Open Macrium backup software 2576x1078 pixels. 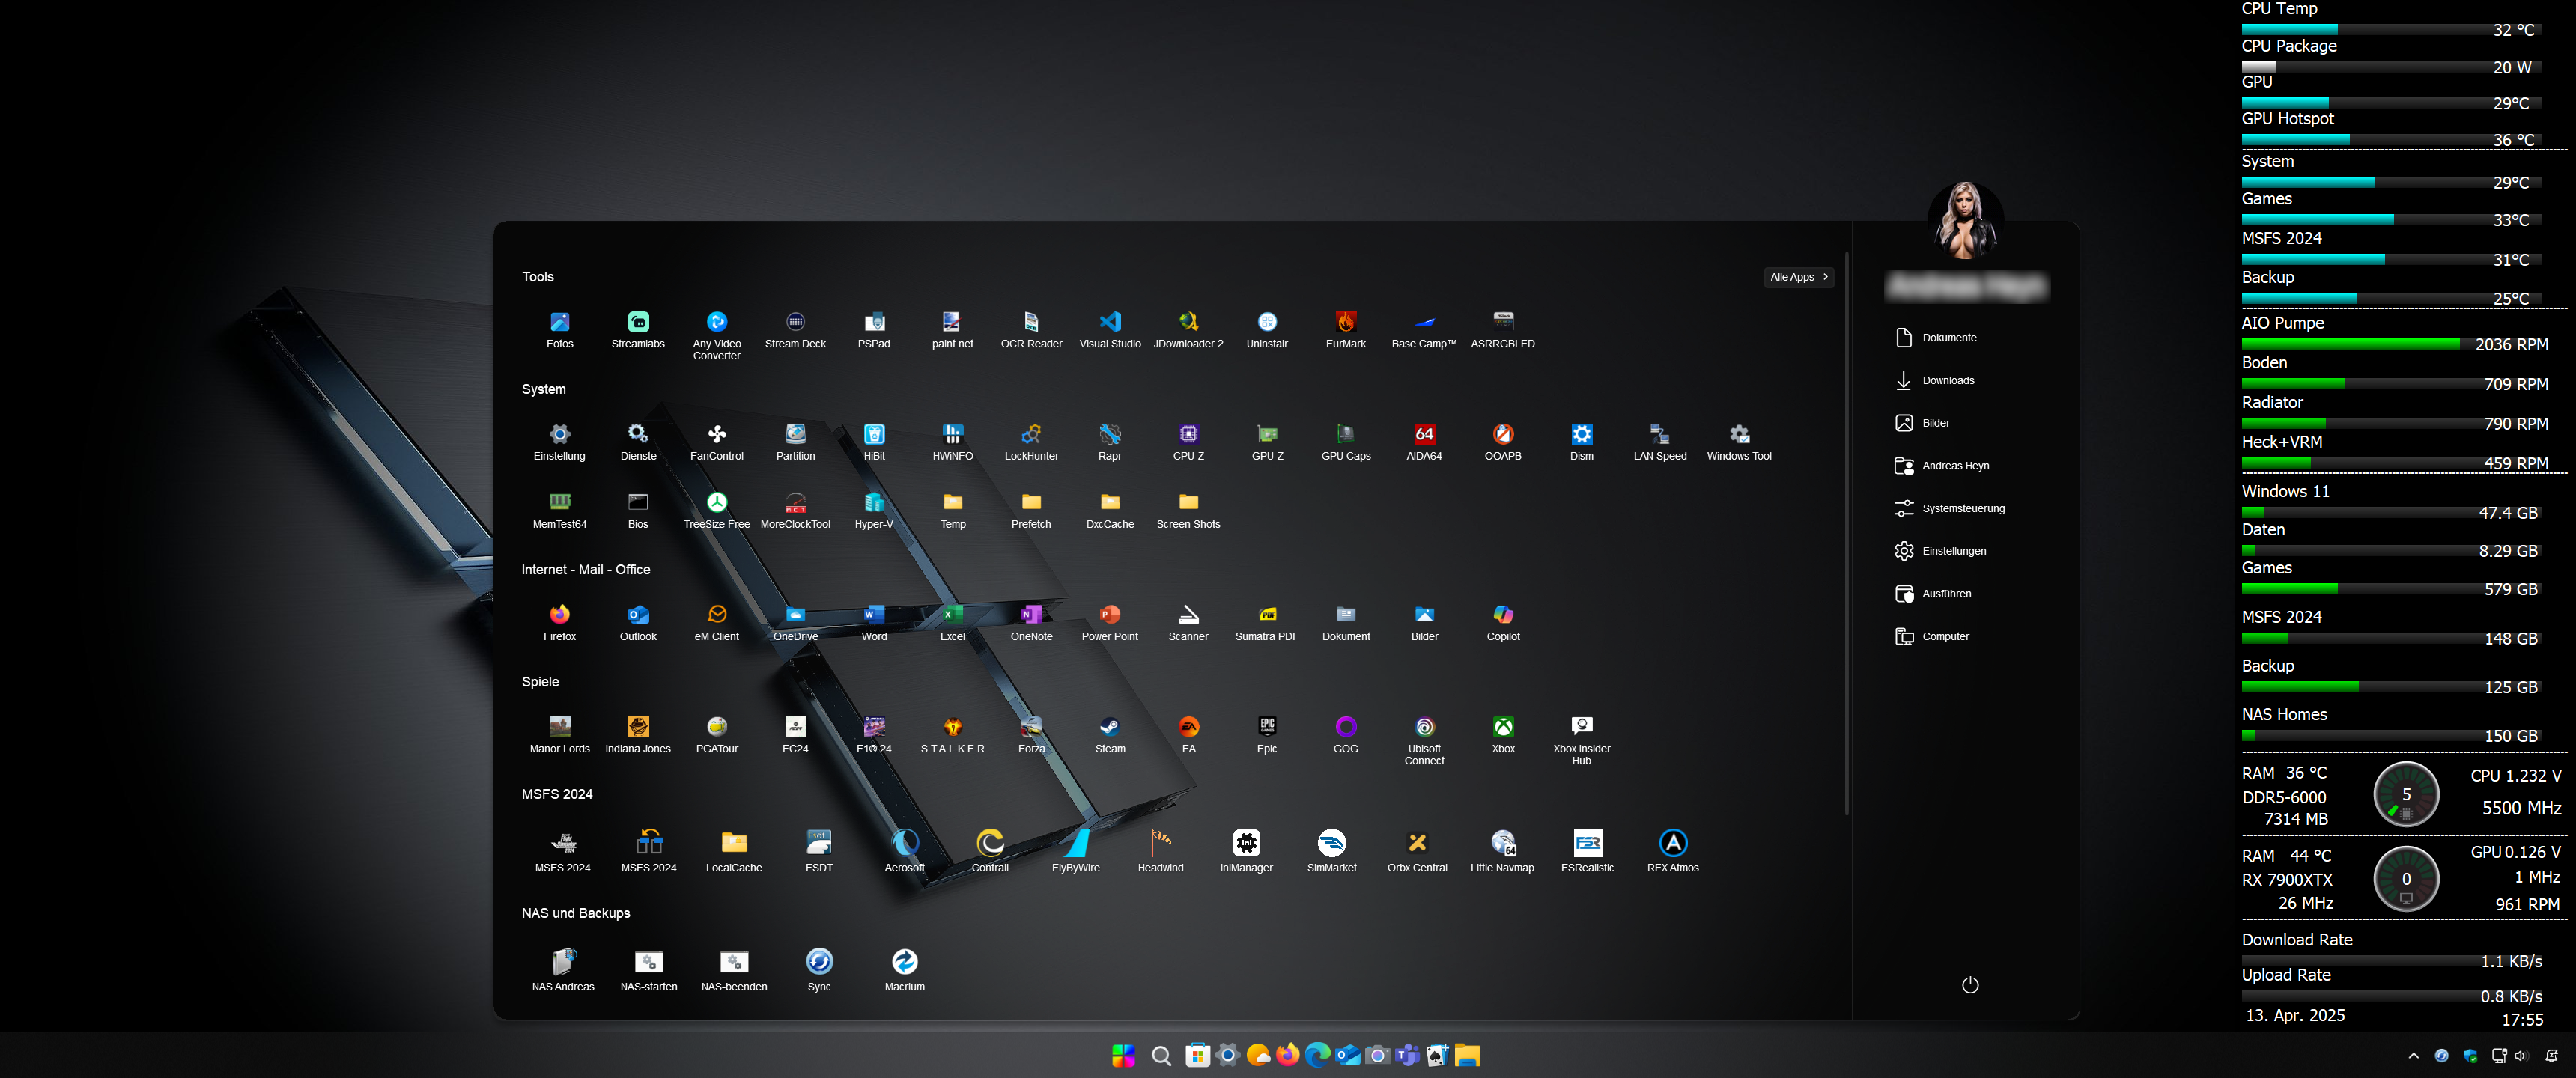click(x=904, y=962)
